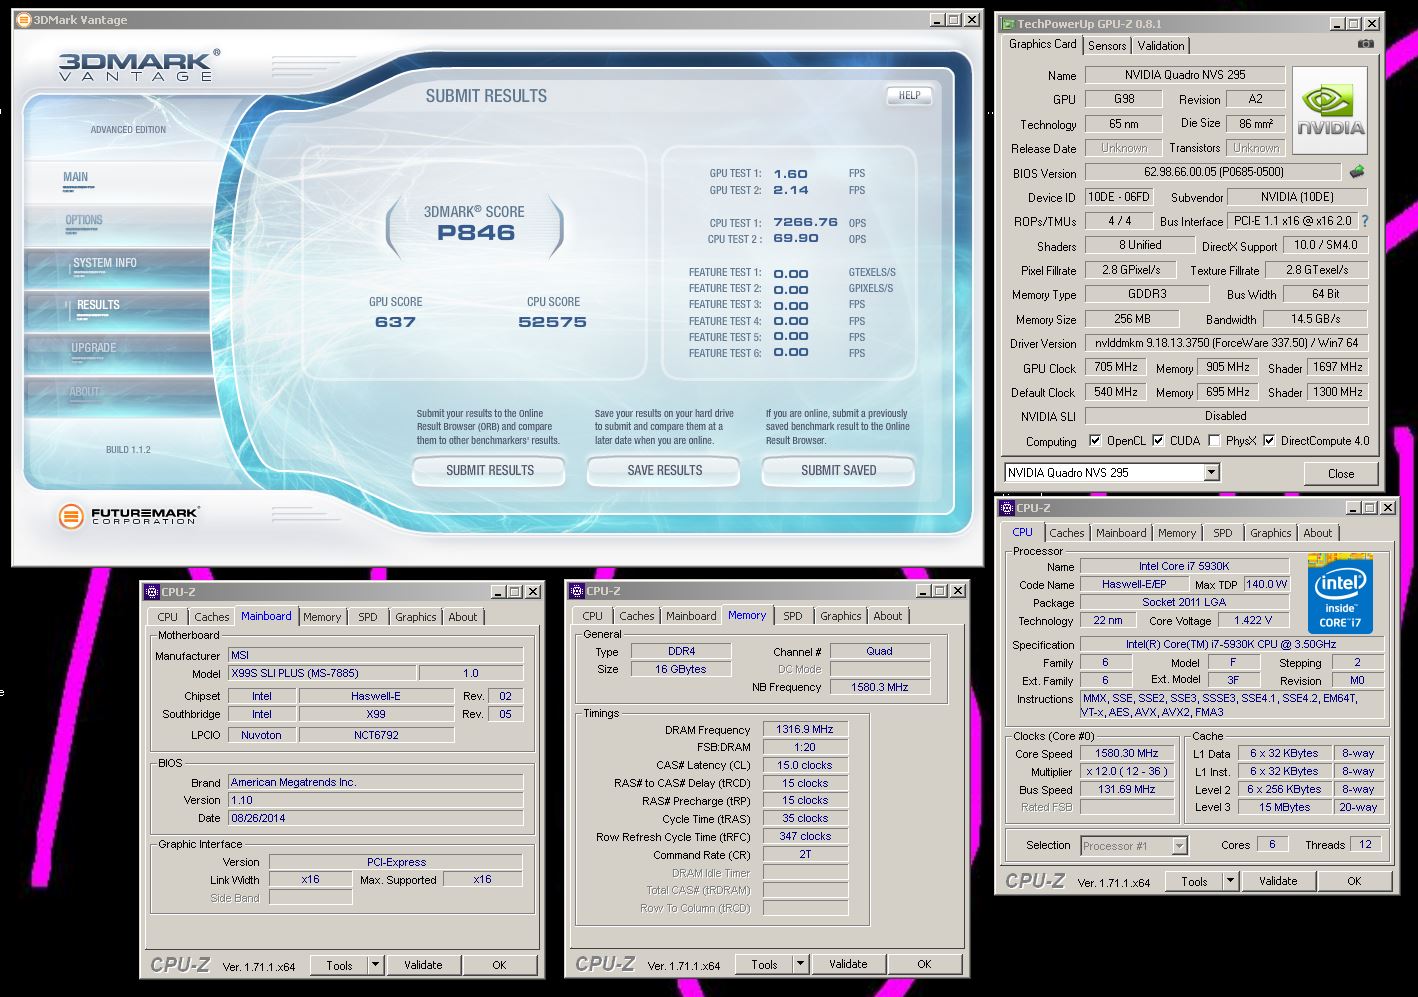Open Graphics tab in the CPU-Z Mainboard window
The image size is (1418, 997).
pyautogui.click(x=416, y=617)
